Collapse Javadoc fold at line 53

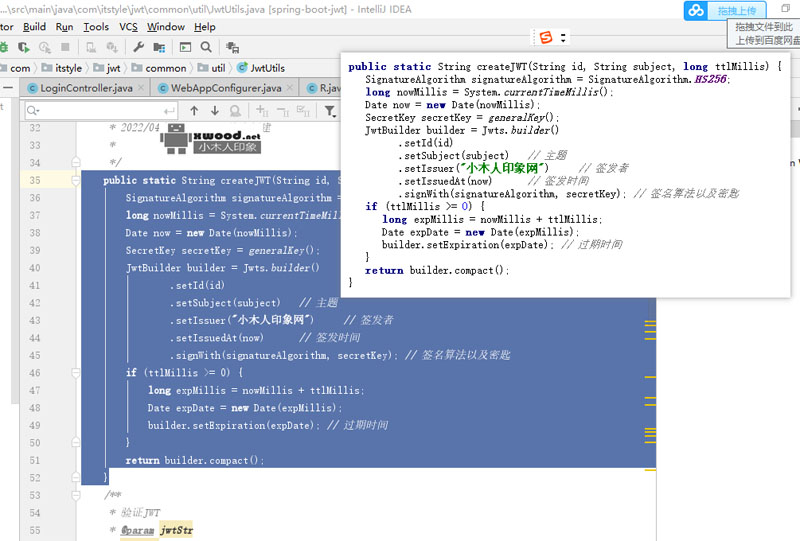pyautogui.click(x=76, y=495)
